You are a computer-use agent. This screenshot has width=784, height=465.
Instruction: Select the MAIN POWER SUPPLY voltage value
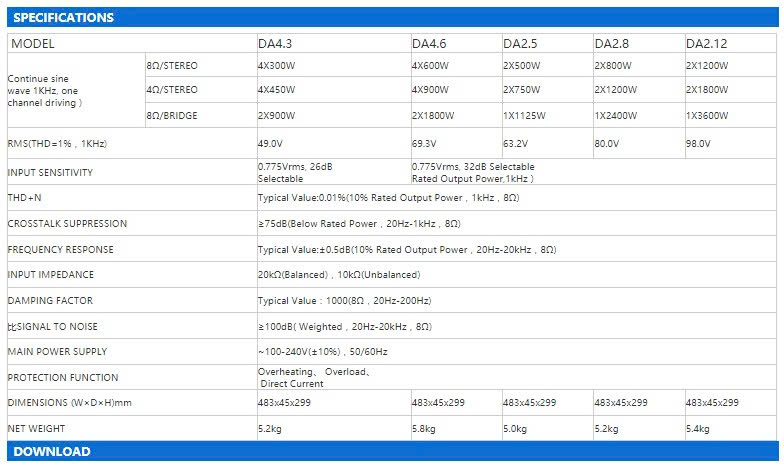click(322, 352)
